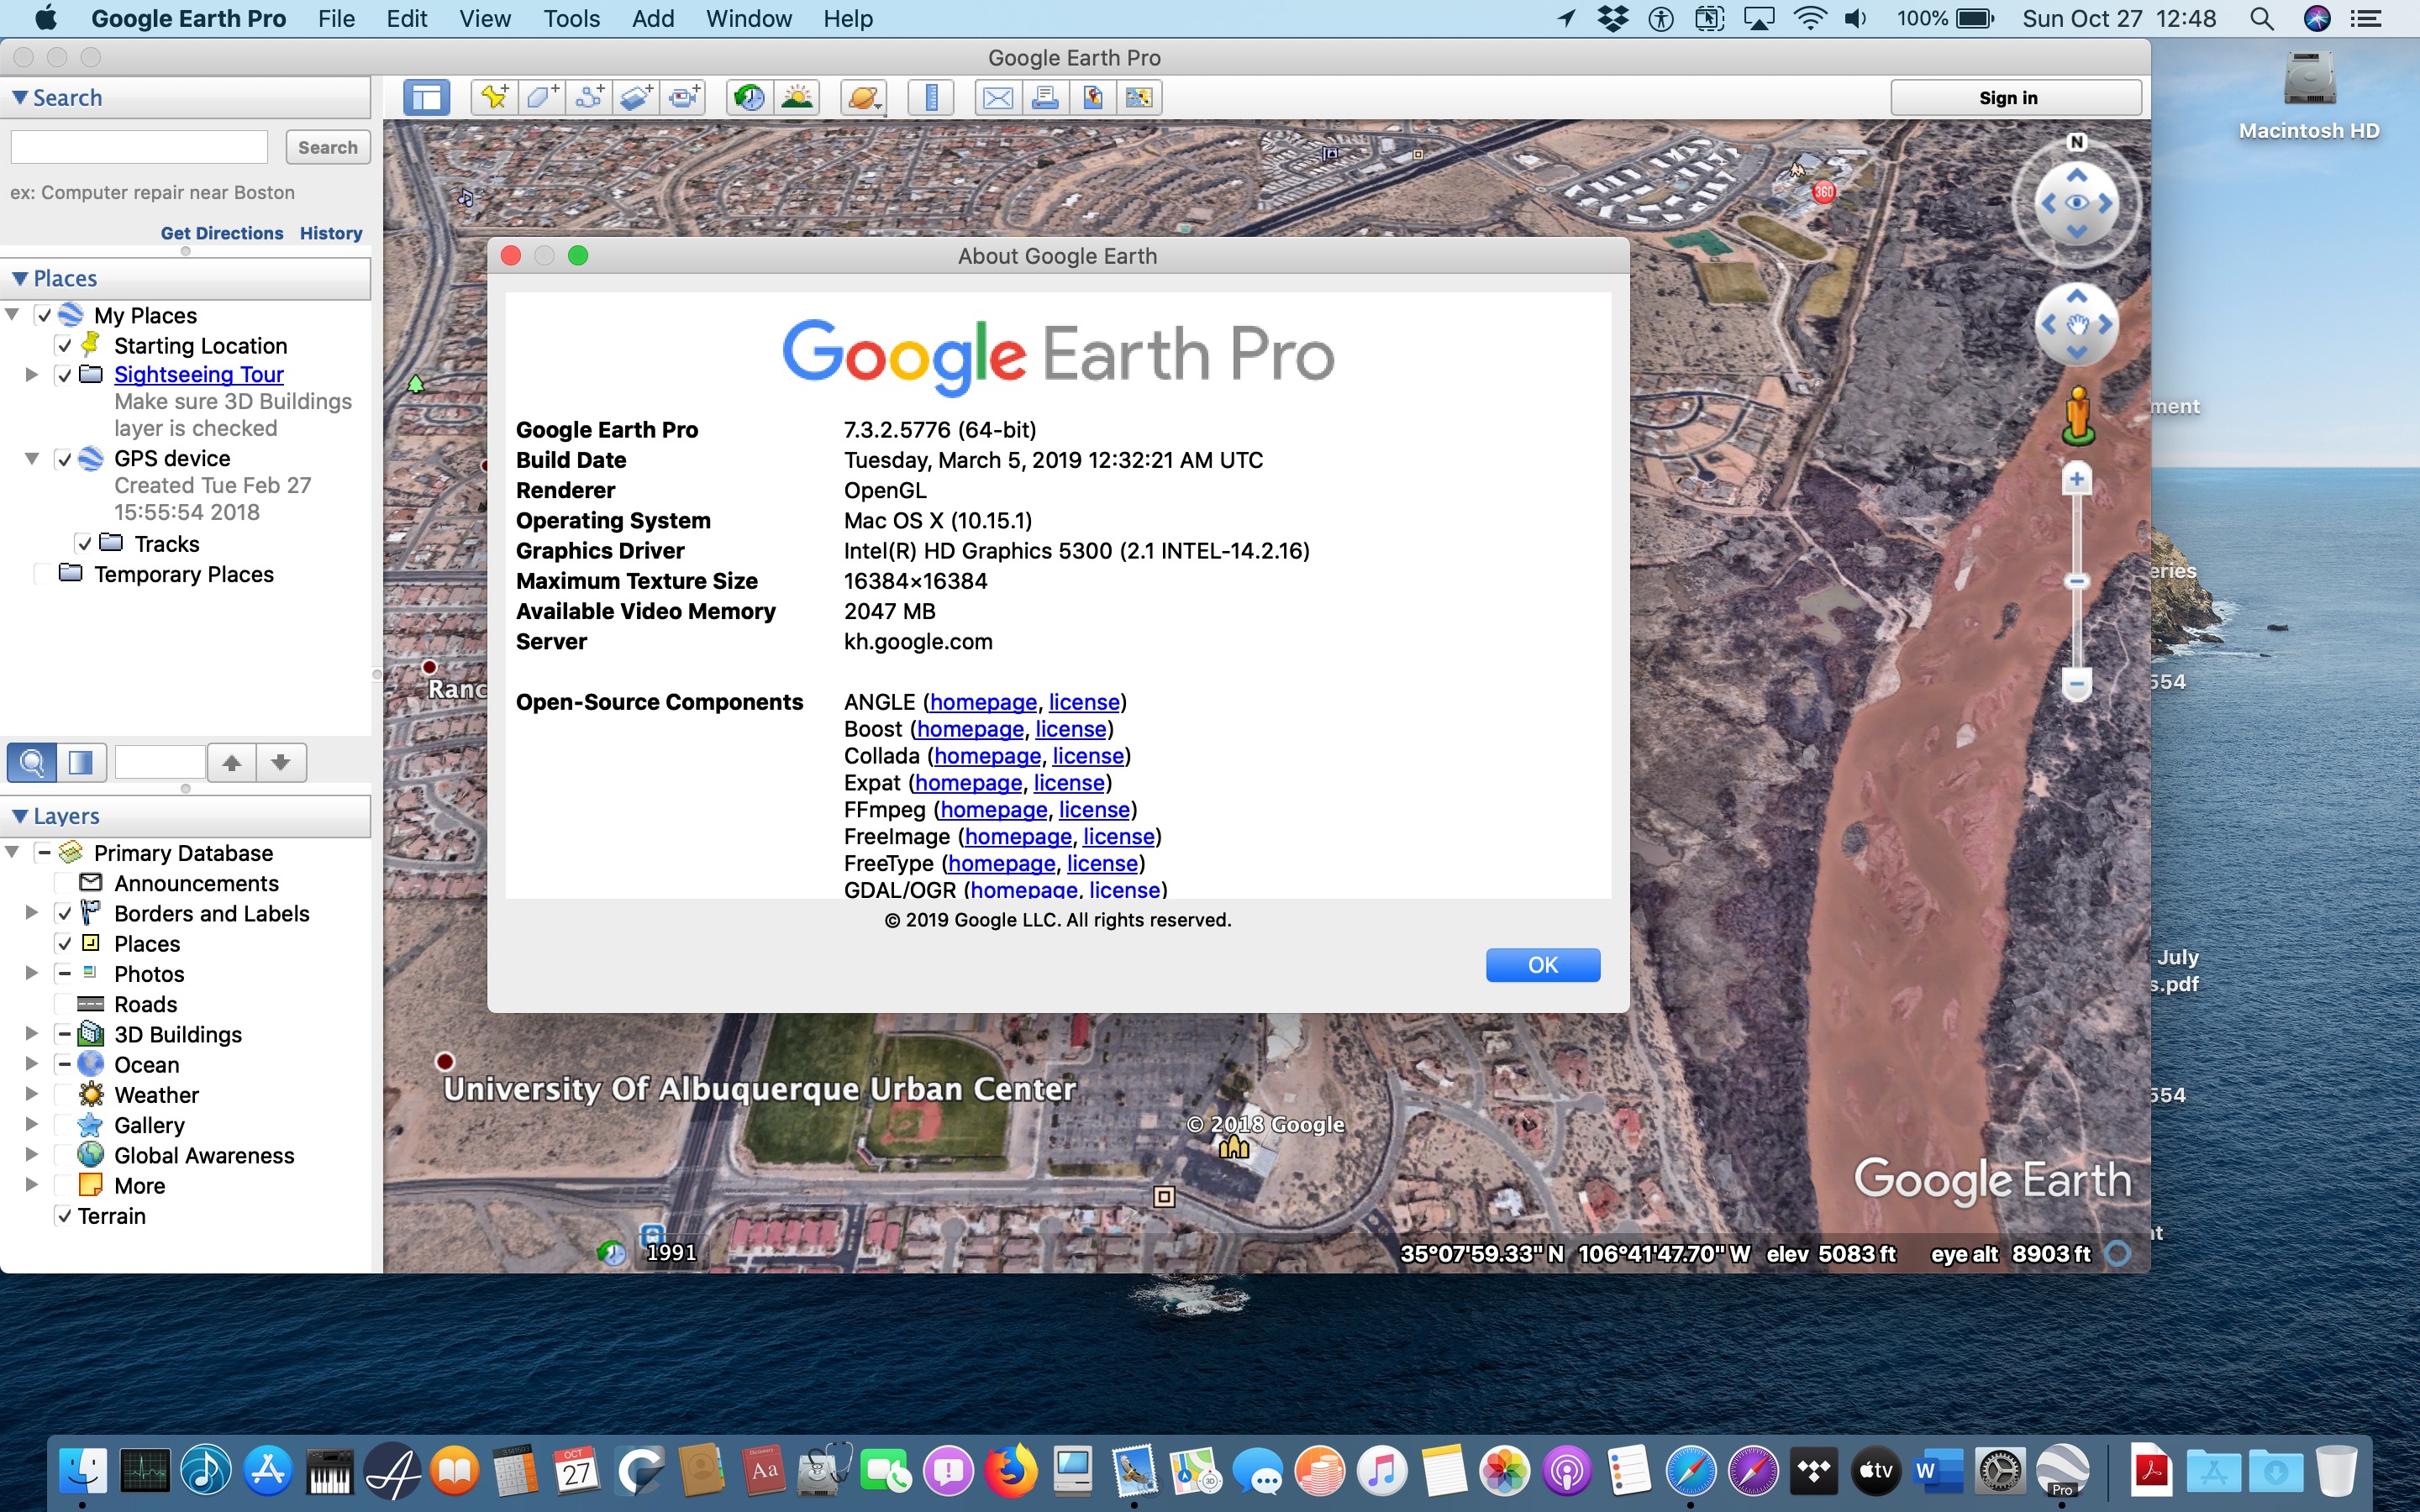
Task: Click the Record a Tour camera icon
Action: (685, 98)
